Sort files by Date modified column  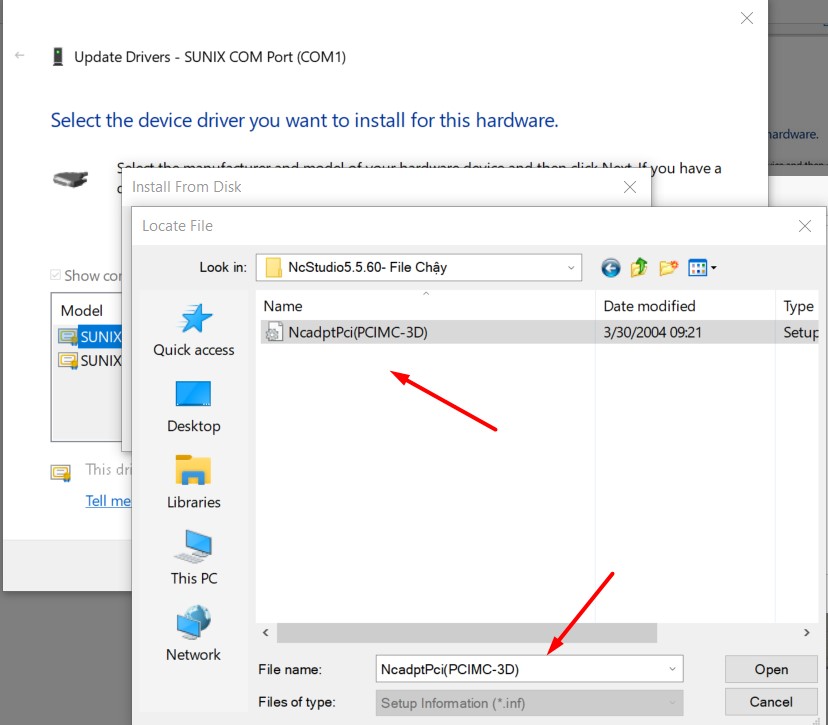click(685, 306)
